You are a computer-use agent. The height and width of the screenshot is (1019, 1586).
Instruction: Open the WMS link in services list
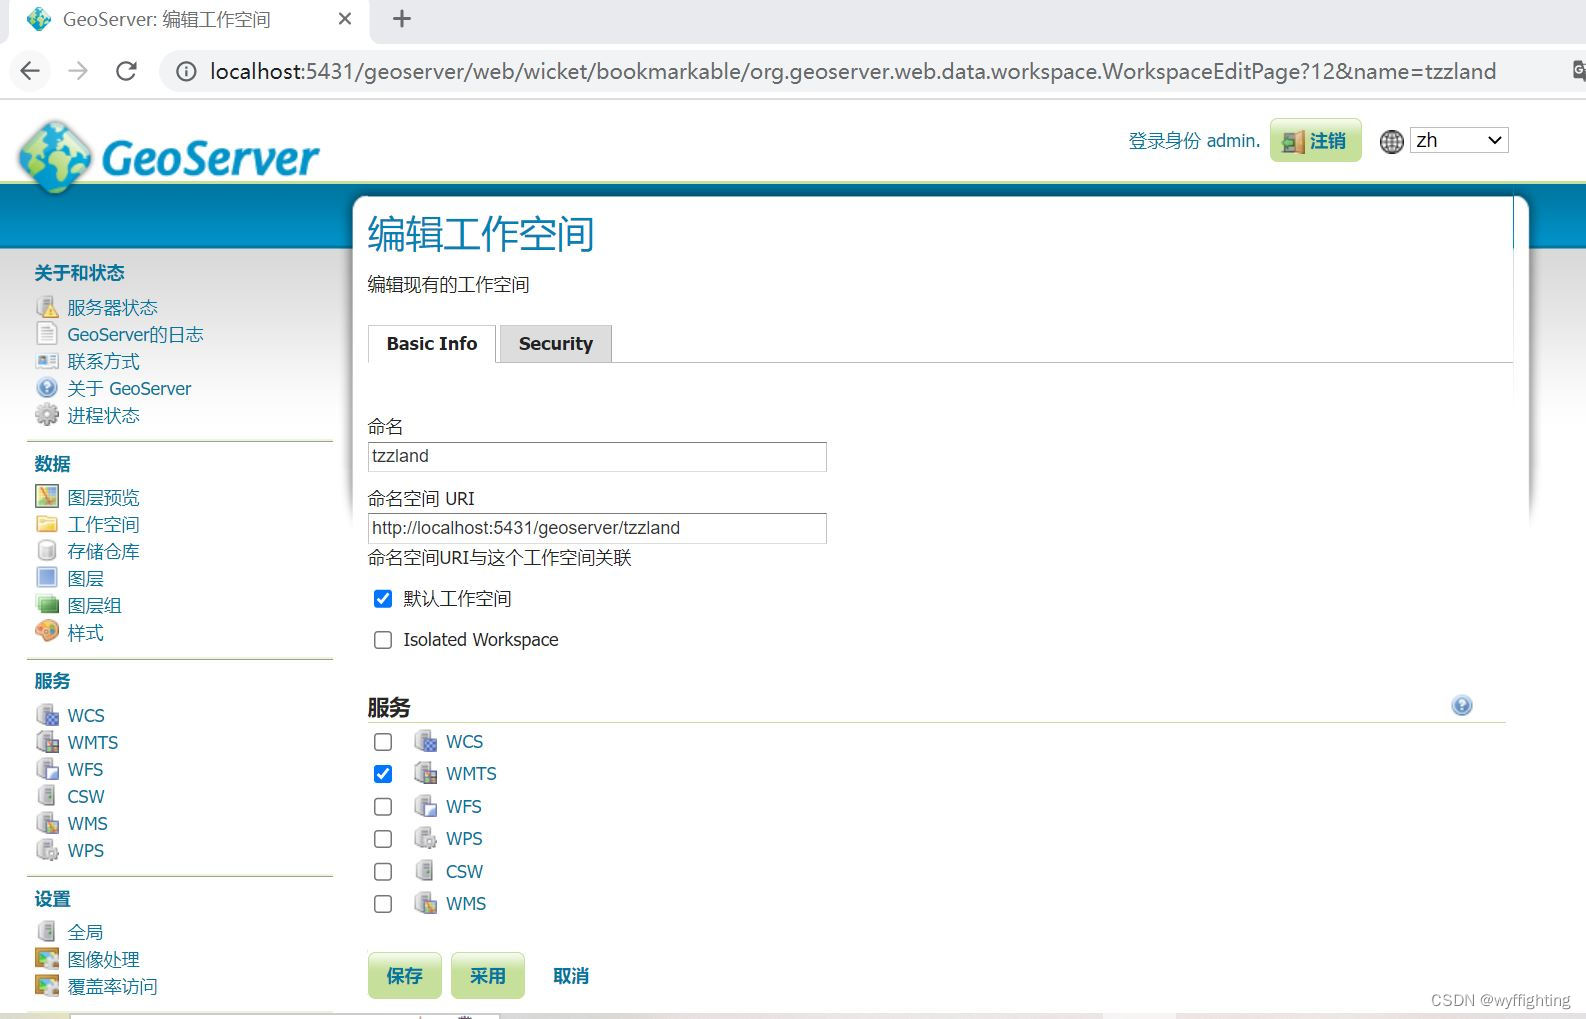click(x=466, y=903)
